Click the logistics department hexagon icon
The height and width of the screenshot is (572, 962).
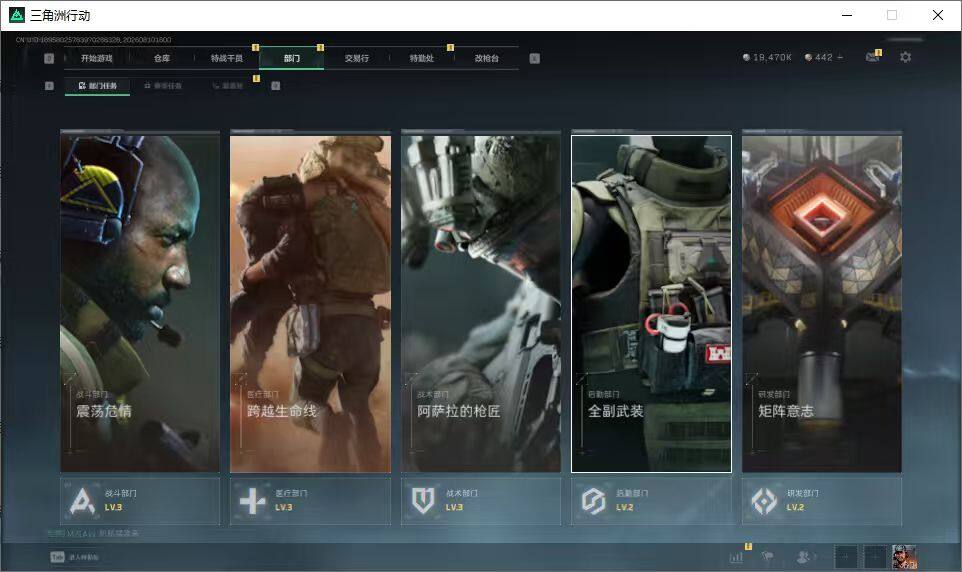point(593,501)
